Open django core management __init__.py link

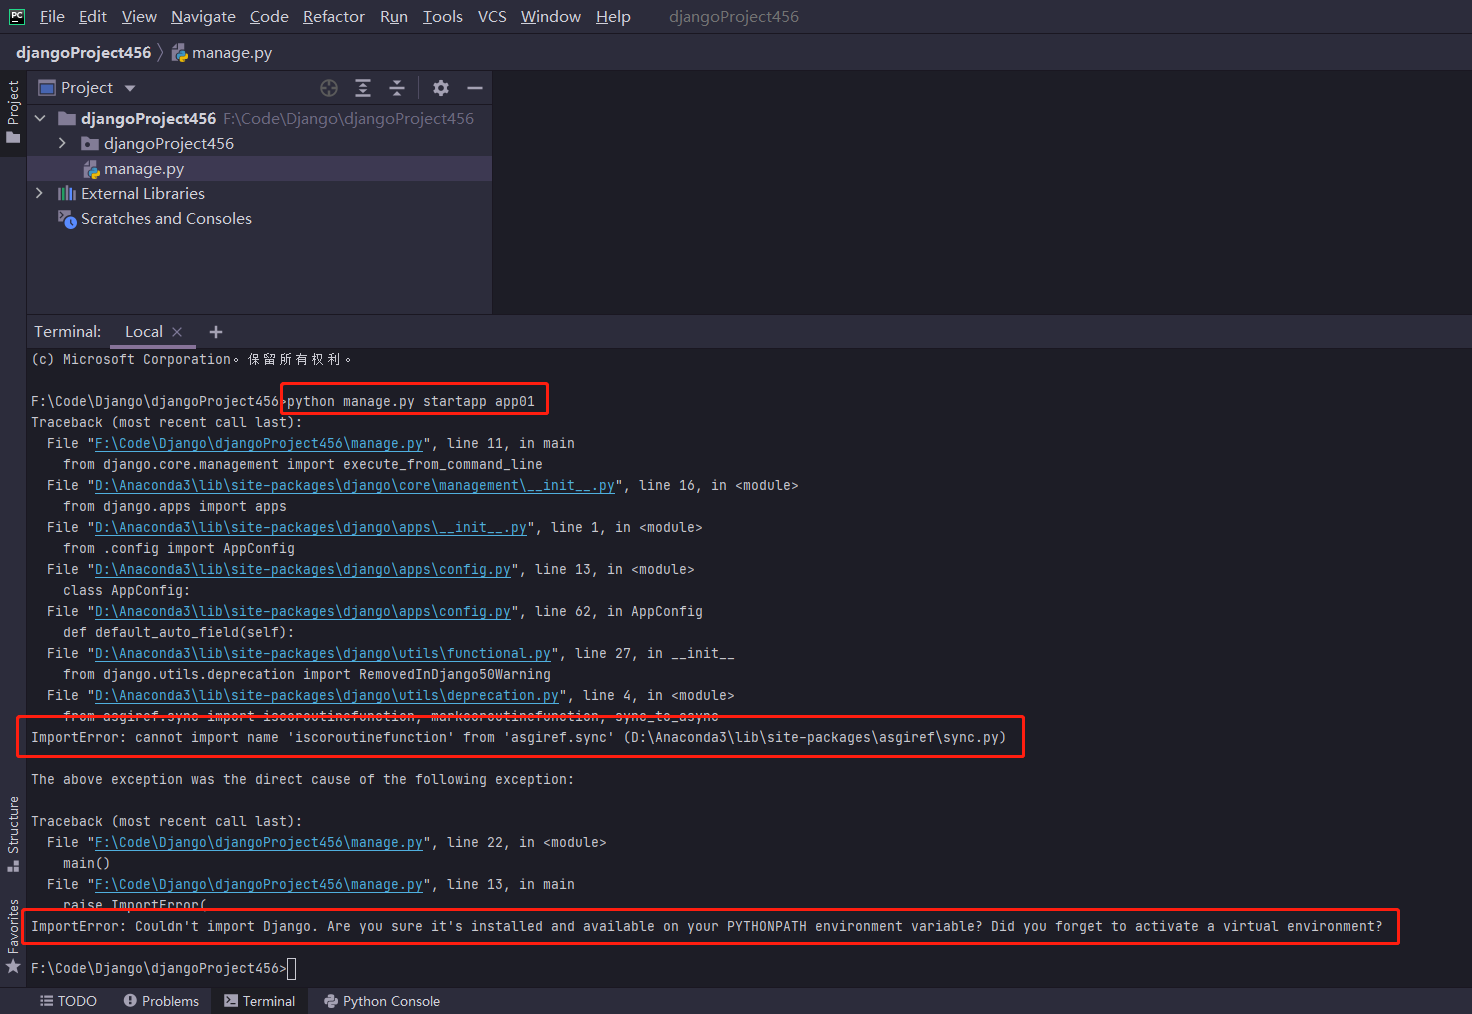(x=355, y=485)
